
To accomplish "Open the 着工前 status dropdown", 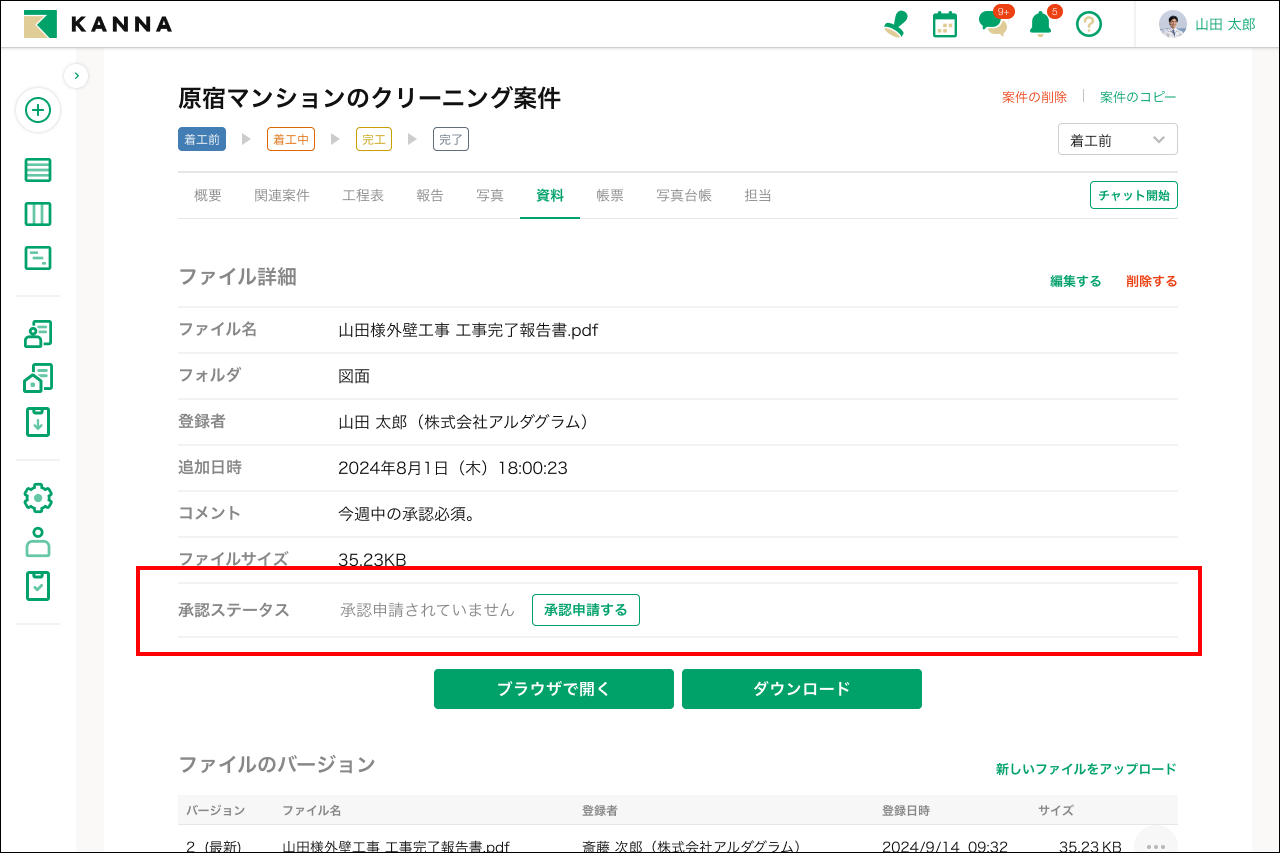I will (x=1117, y=140).
